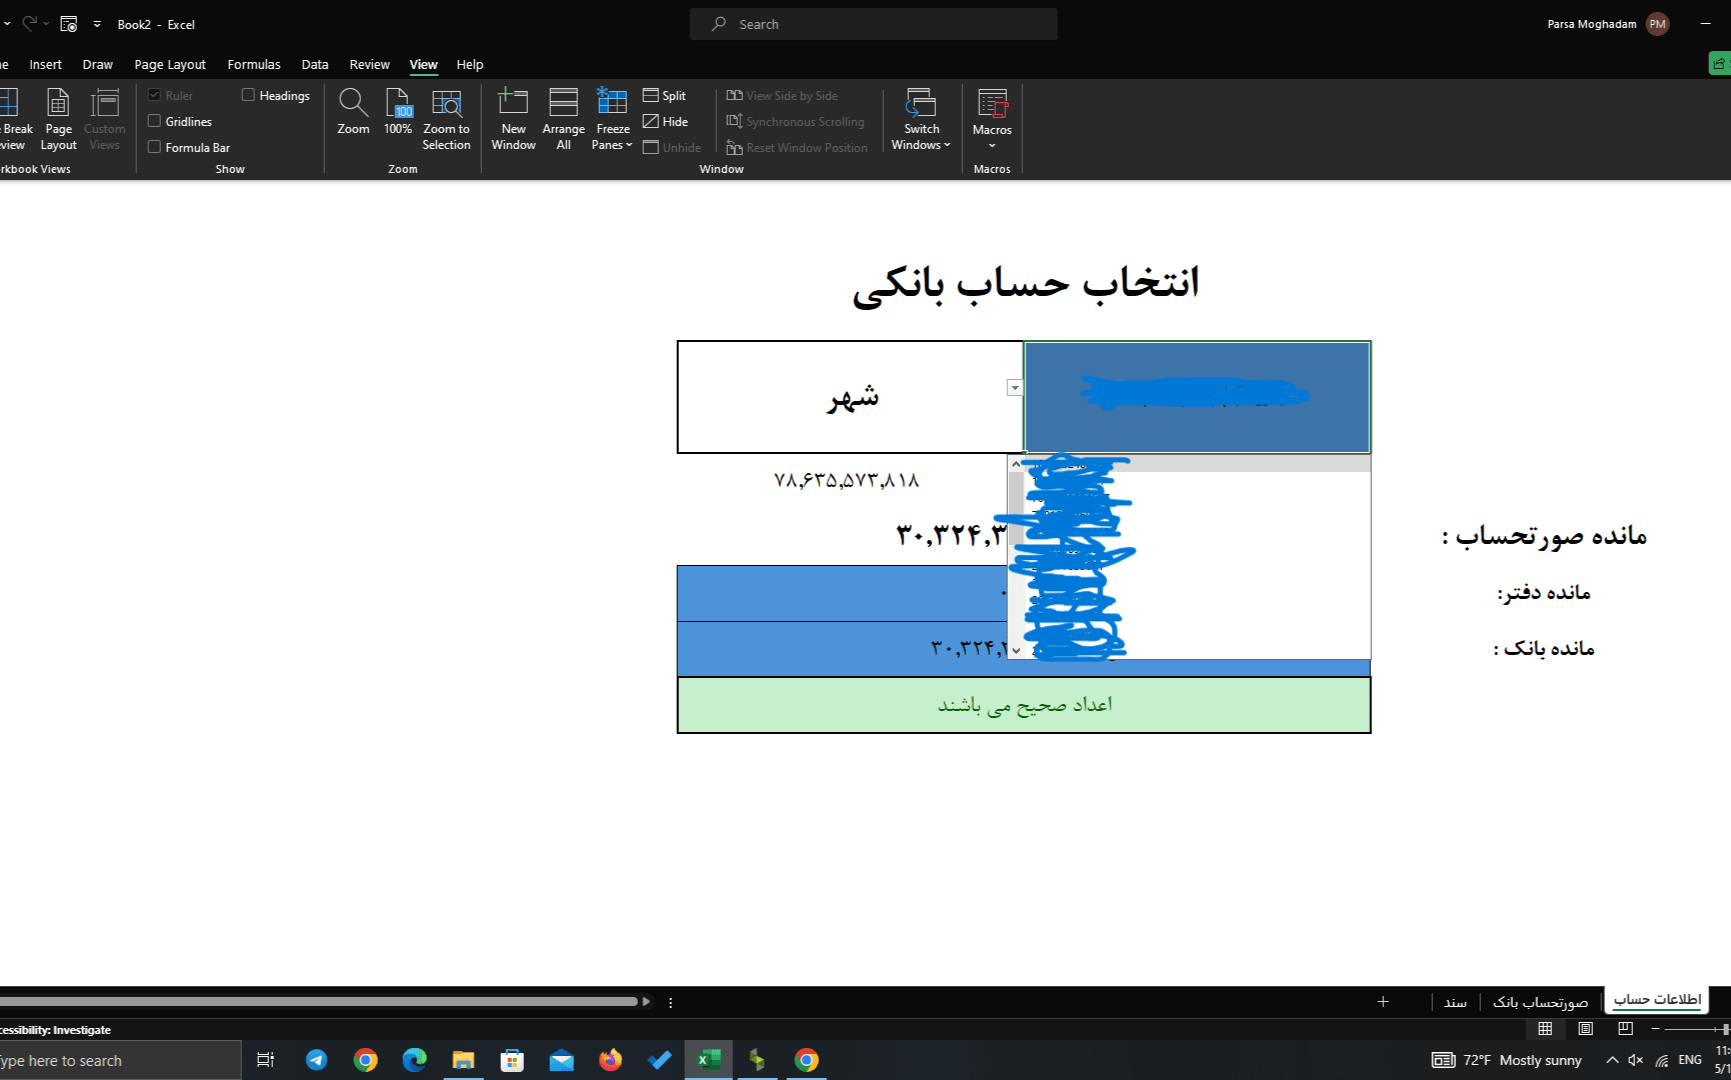1731x1080 pixels.
Task: Click Accessibility: Investigate status text
Action: coord(56,1029)
